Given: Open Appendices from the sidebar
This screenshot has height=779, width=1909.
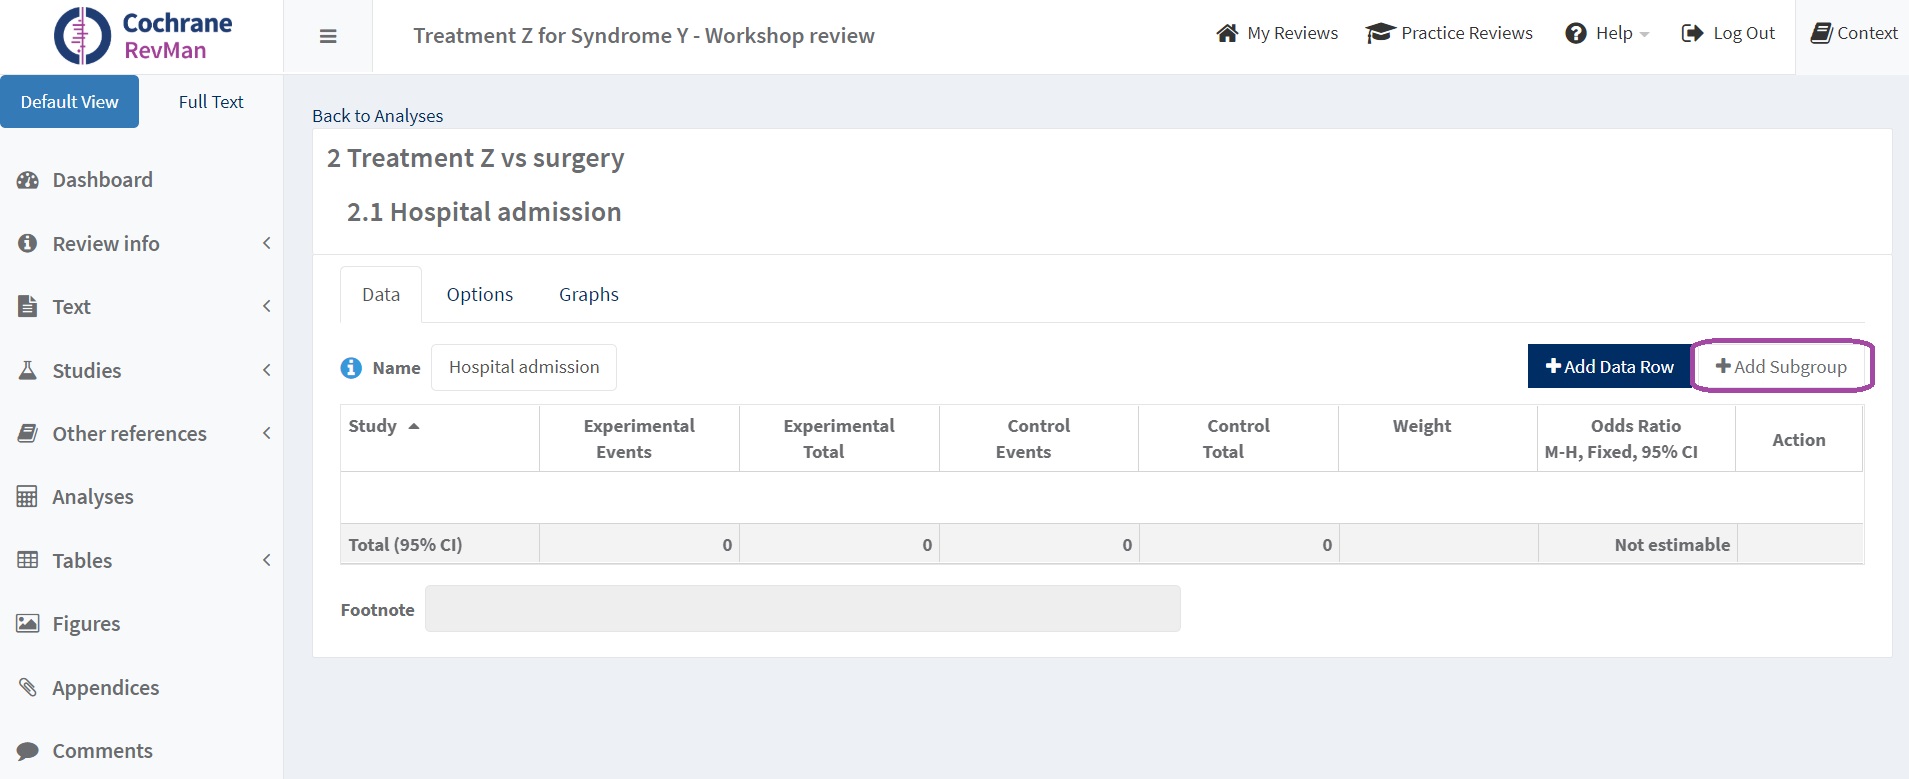Looking at the screenshot, I should point(105,688).
